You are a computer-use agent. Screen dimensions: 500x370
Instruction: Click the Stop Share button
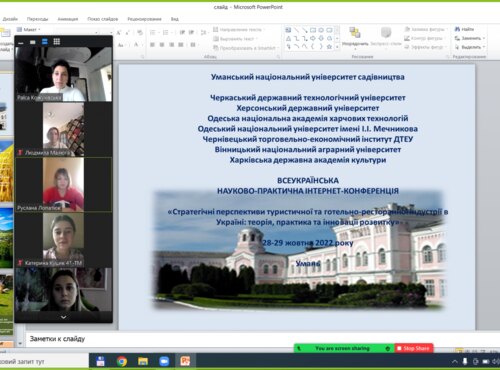[x=413, y=348]
